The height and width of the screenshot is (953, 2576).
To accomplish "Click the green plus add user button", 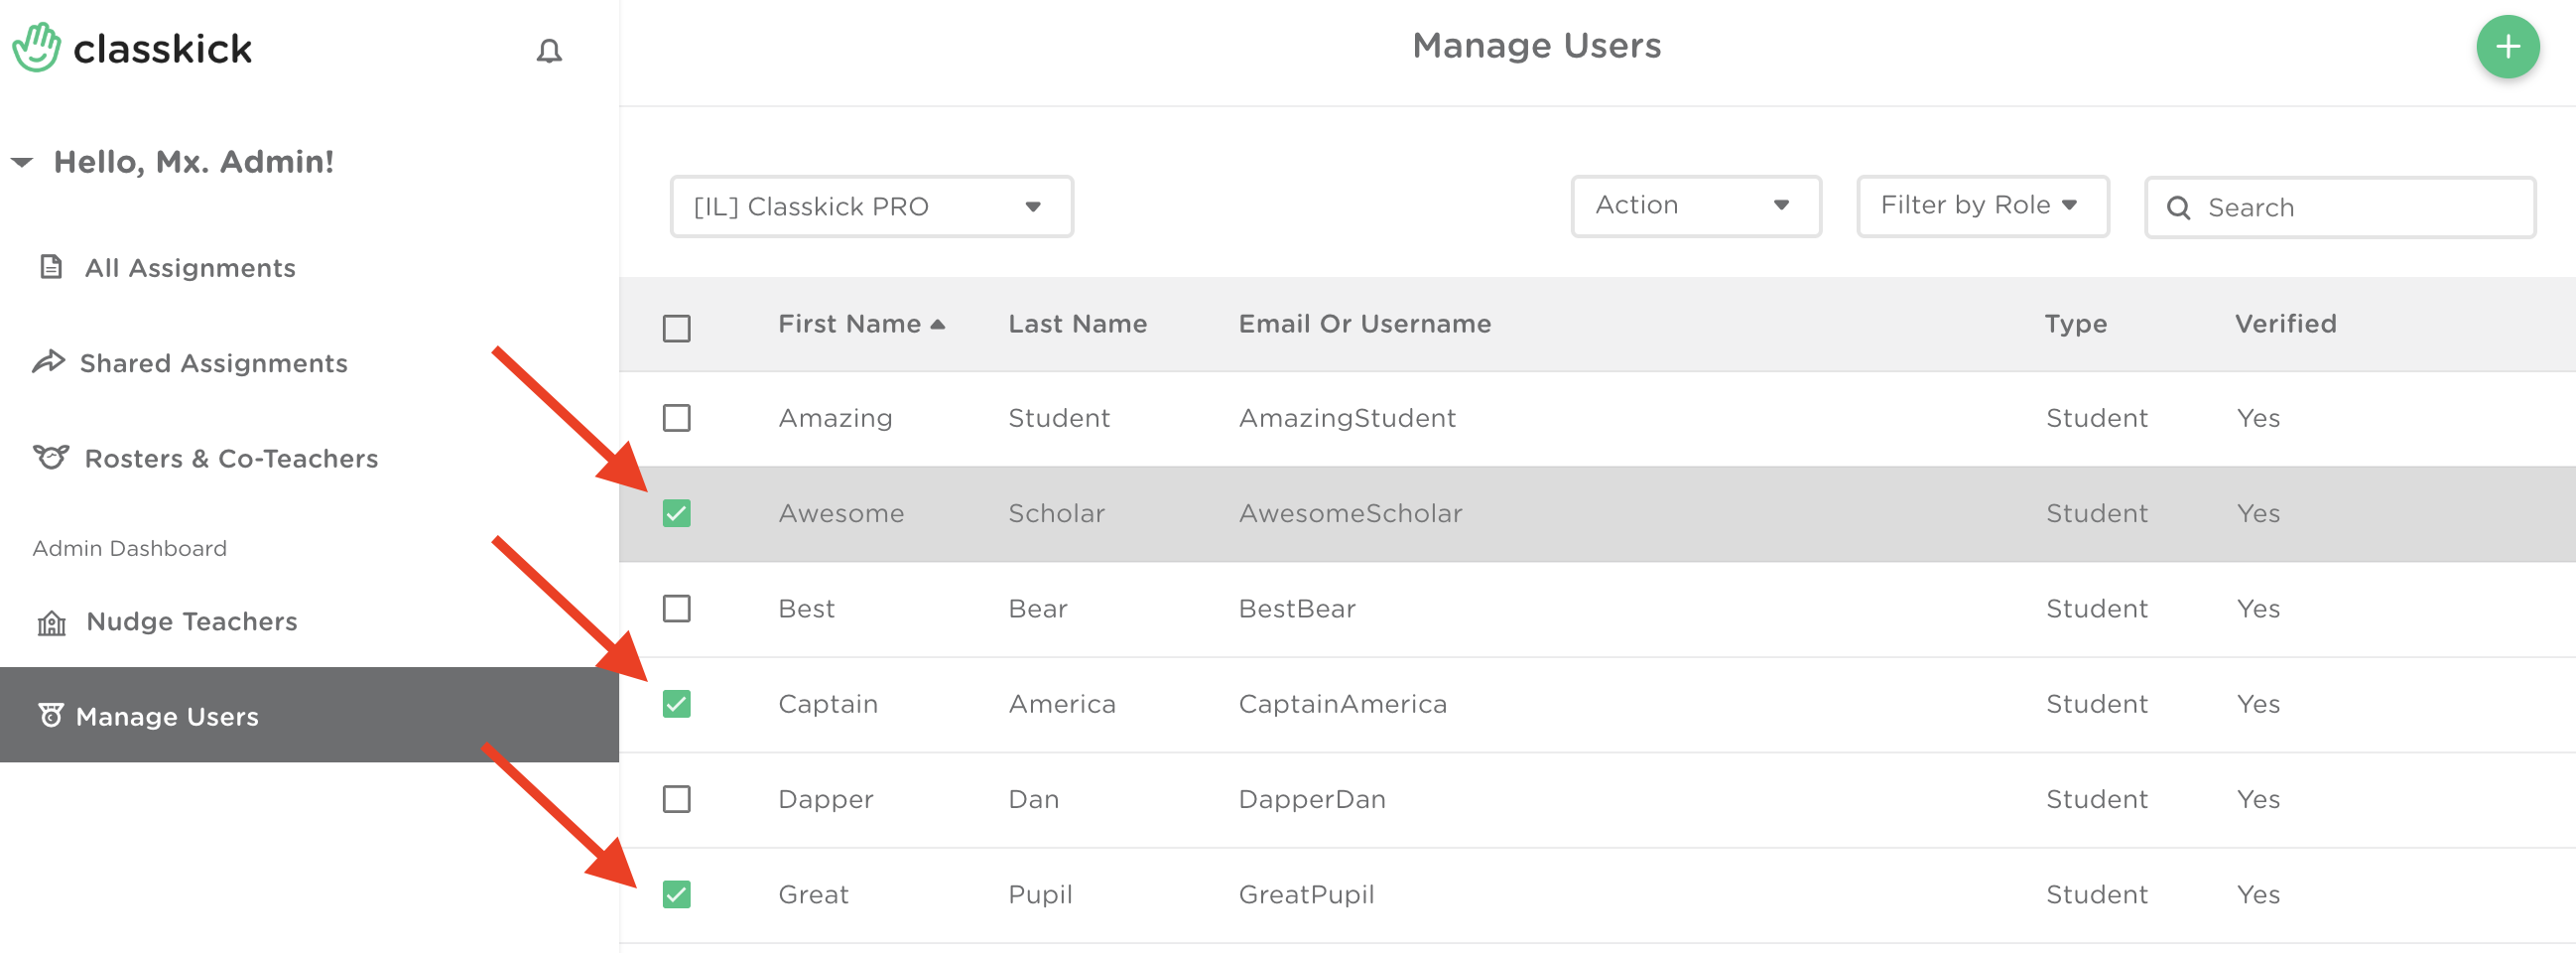I will pos(2506,47).
